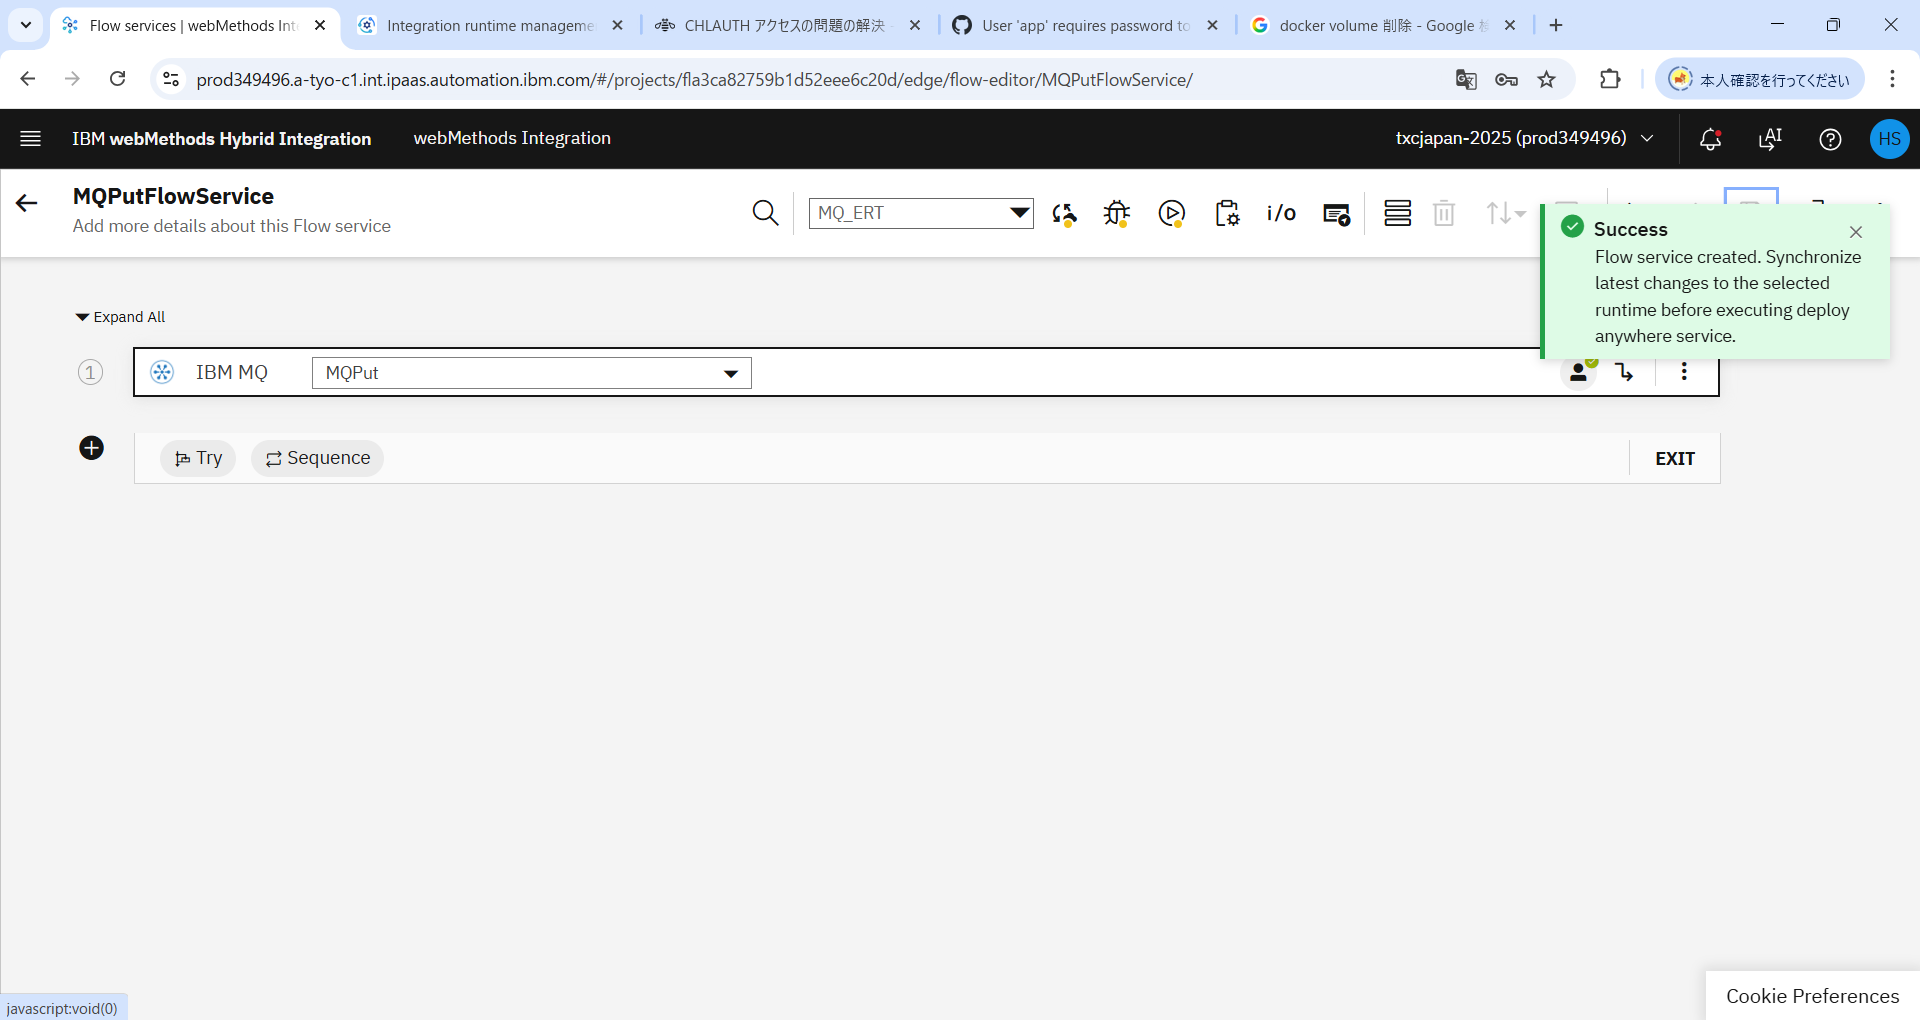View site information icon in address bar

coord(171,79)
